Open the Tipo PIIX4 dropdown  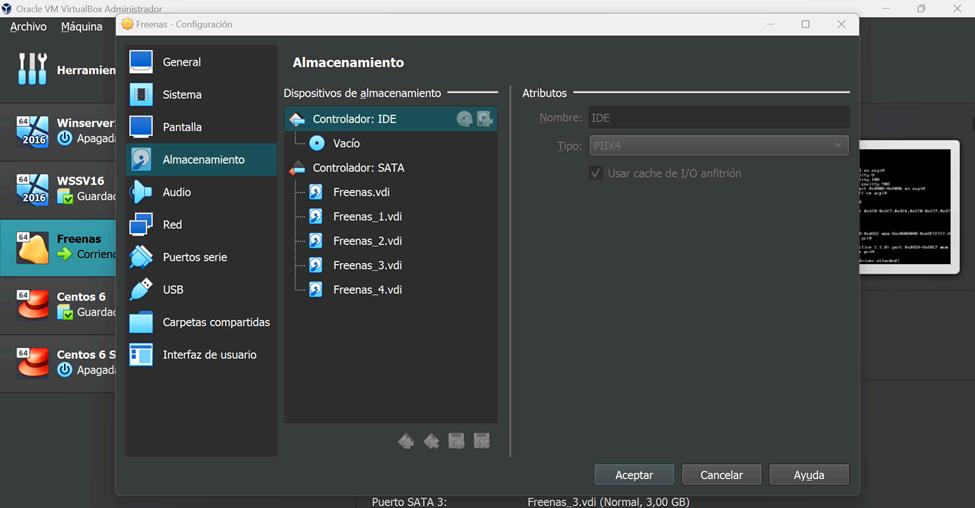click(719, 145)
